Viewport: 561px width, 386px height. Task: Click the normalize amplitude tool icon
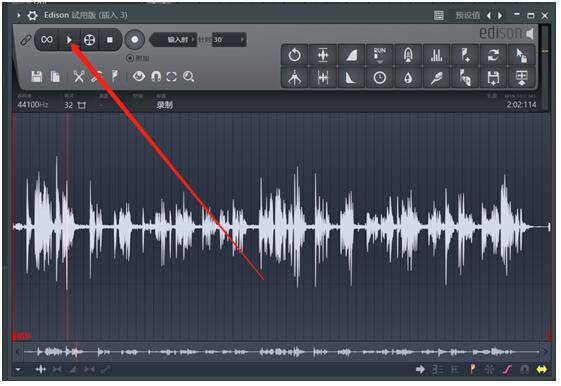click(x=323, y=55)
